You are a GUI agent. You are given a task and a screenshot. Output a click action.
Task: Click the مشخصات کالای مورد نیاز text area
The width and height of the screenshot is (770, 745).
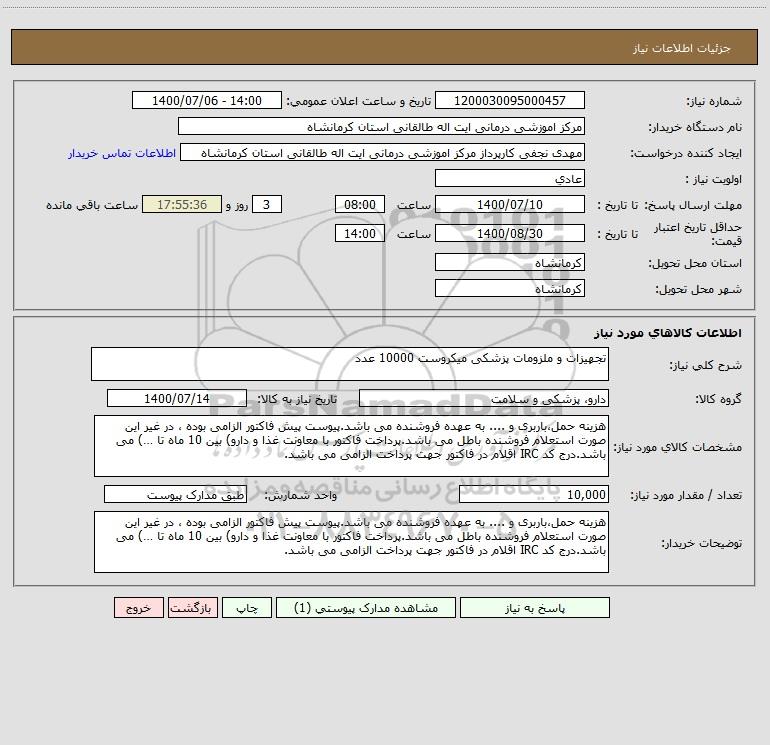coord(351,446)
